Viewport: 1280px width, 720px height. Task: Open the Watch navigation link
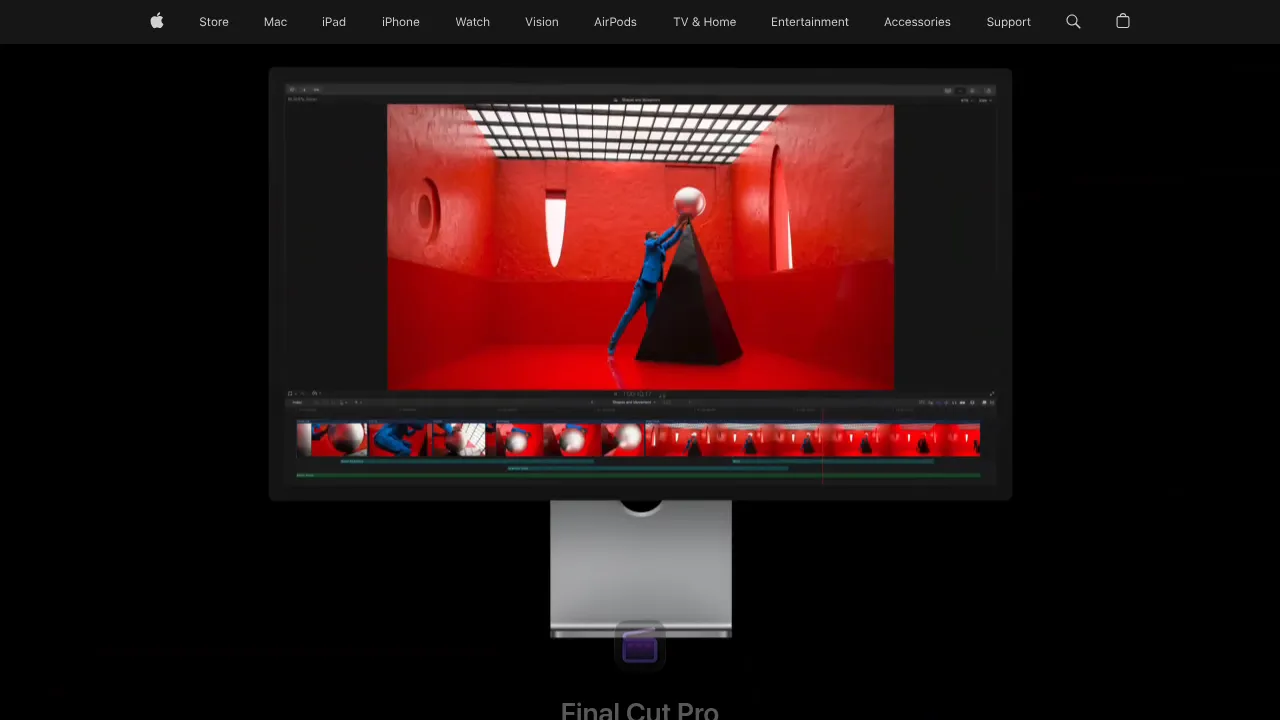click(x=473, y=22)
